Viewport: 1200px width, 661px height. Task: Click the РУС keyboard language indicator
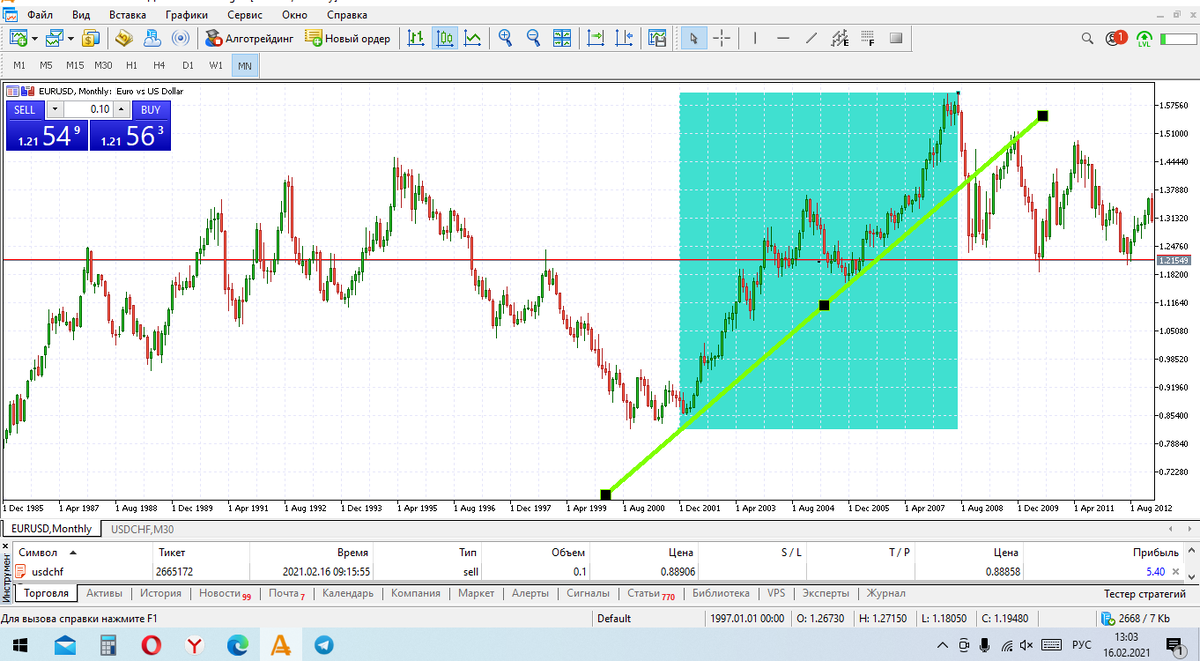click(1082, 645)
